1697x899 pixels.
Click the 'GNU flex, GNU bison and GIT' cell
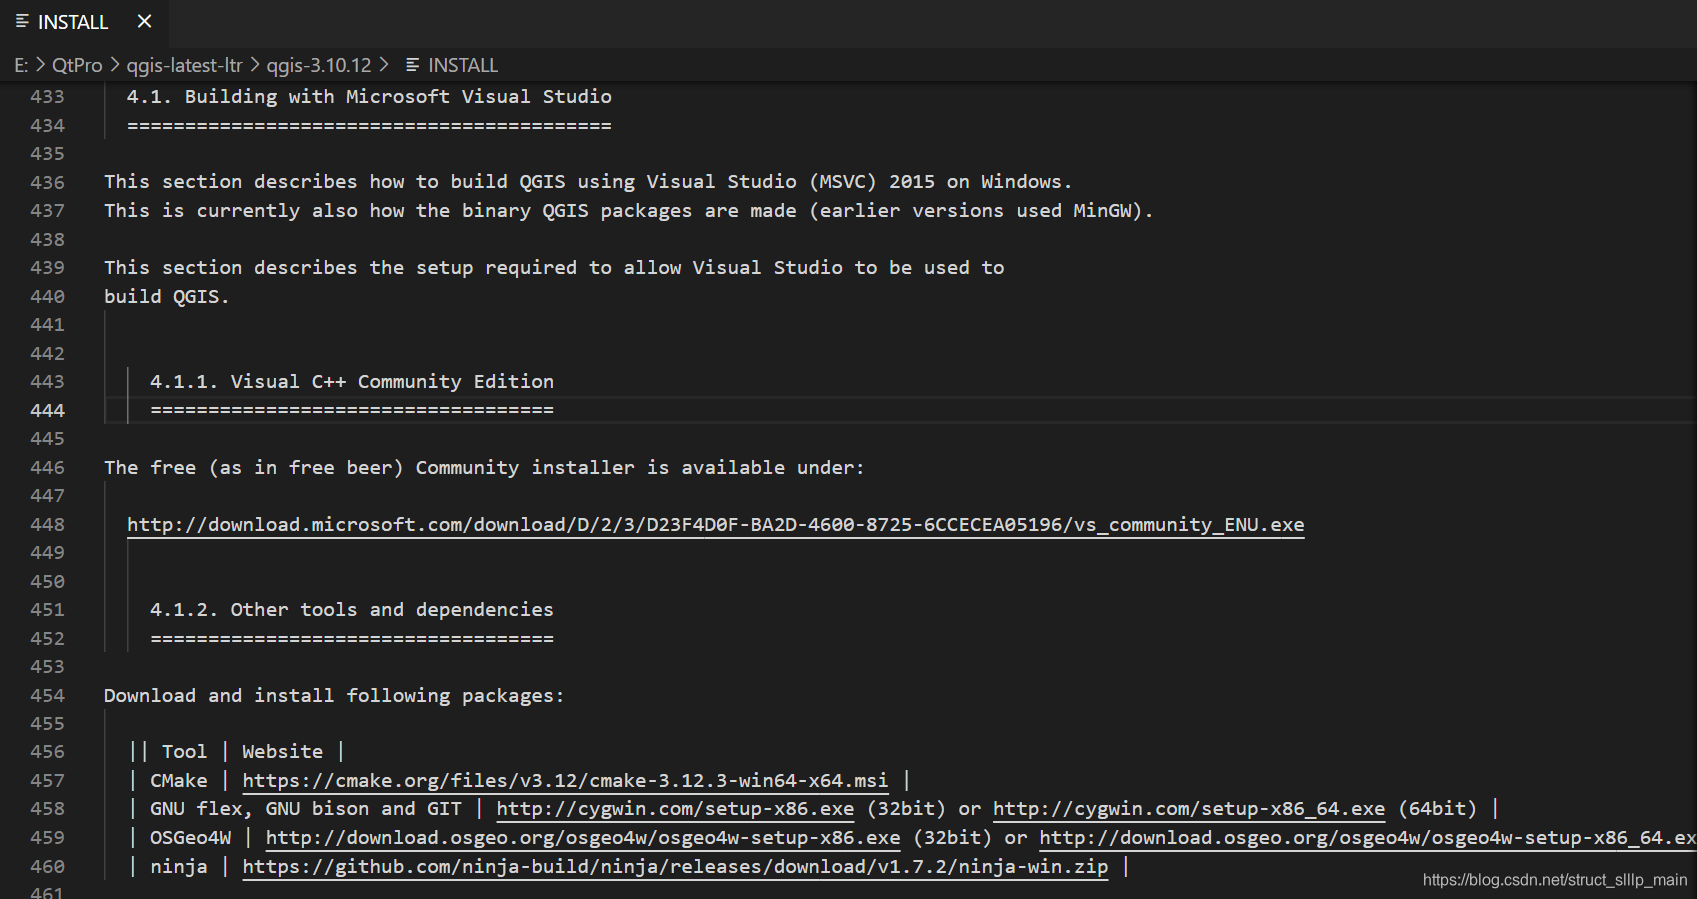click(x=306, y=809)
